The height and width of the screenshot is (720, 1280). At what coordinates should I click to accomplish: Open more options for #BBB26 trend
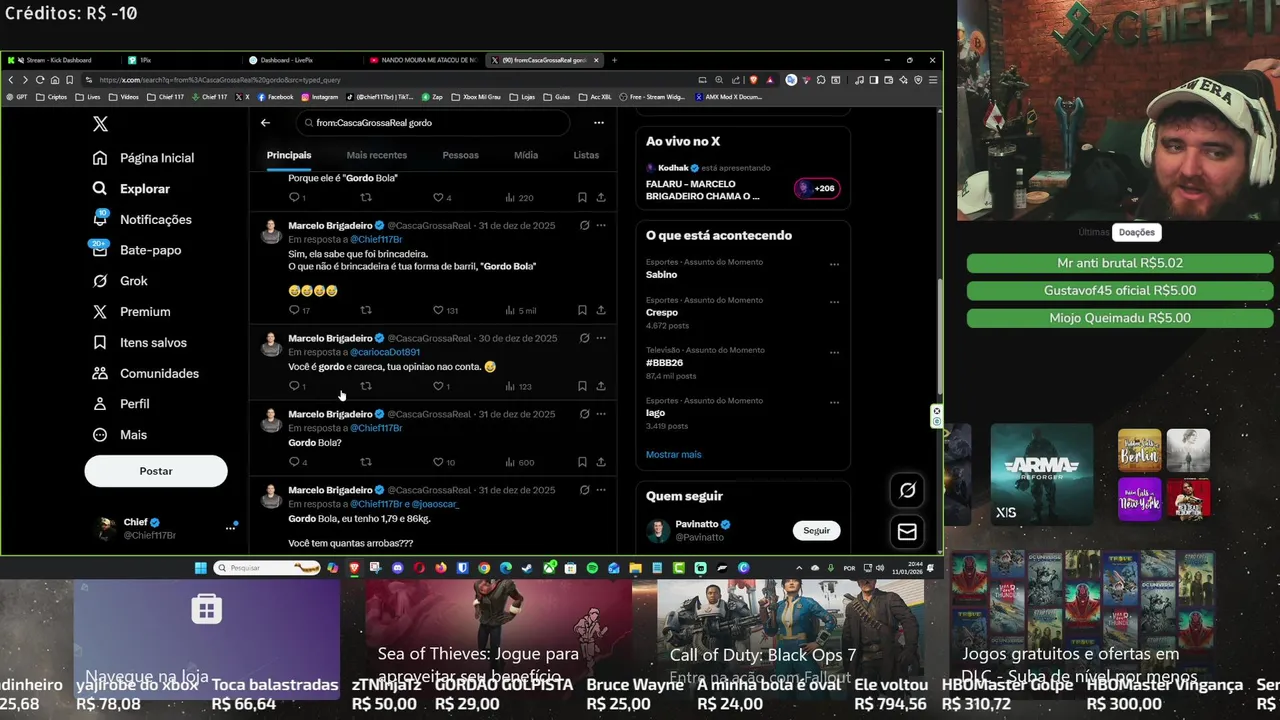pos(834,353)
